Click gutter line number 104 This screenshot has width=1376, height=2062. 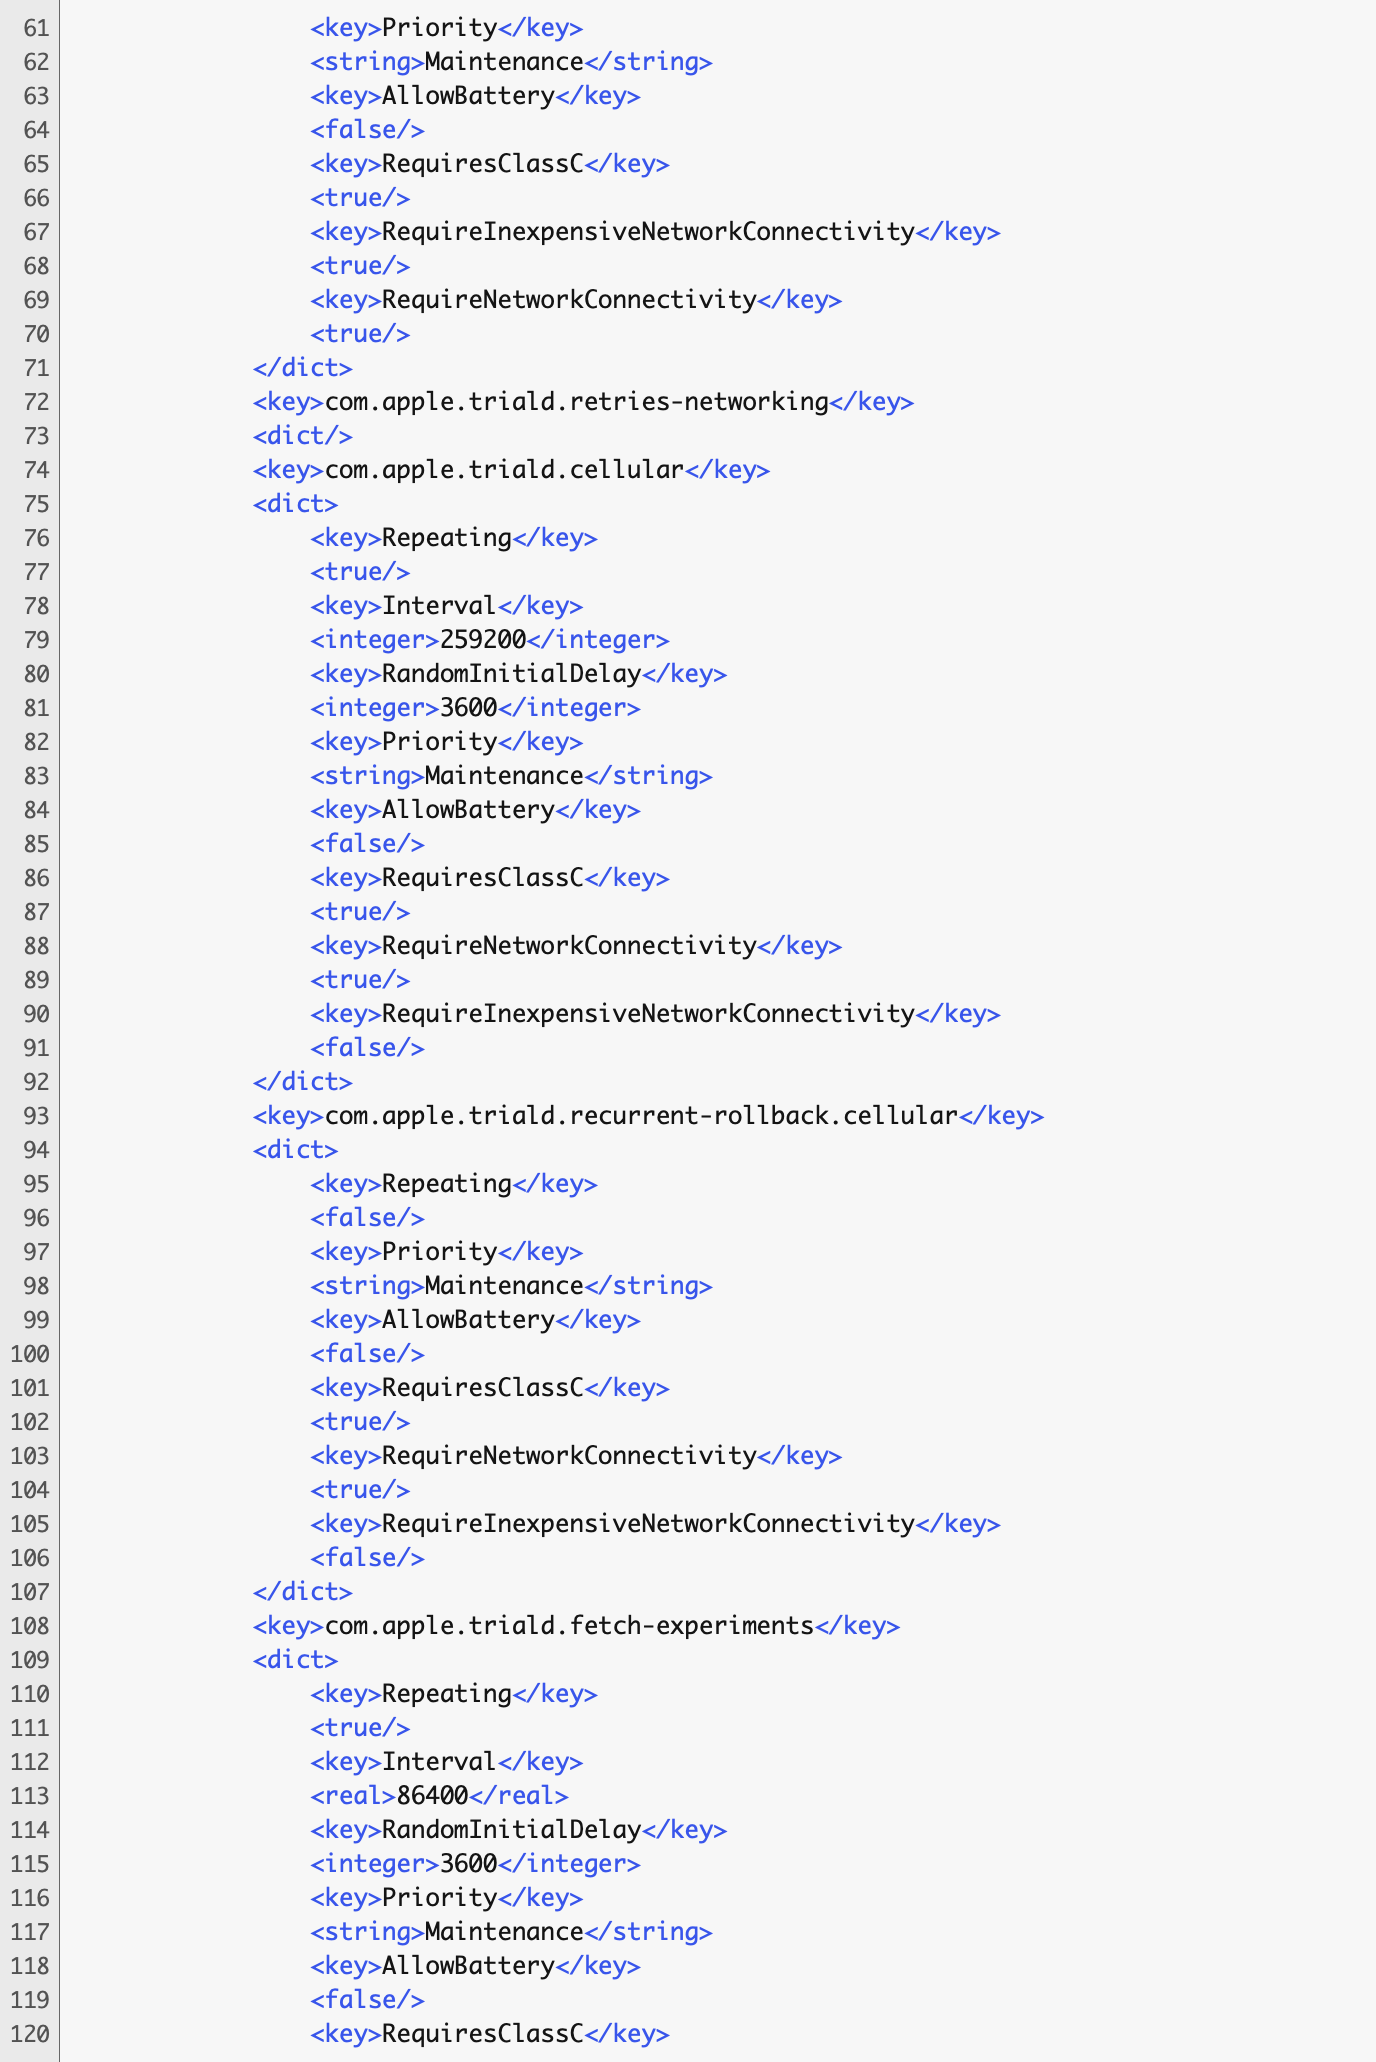point(30,1490)
